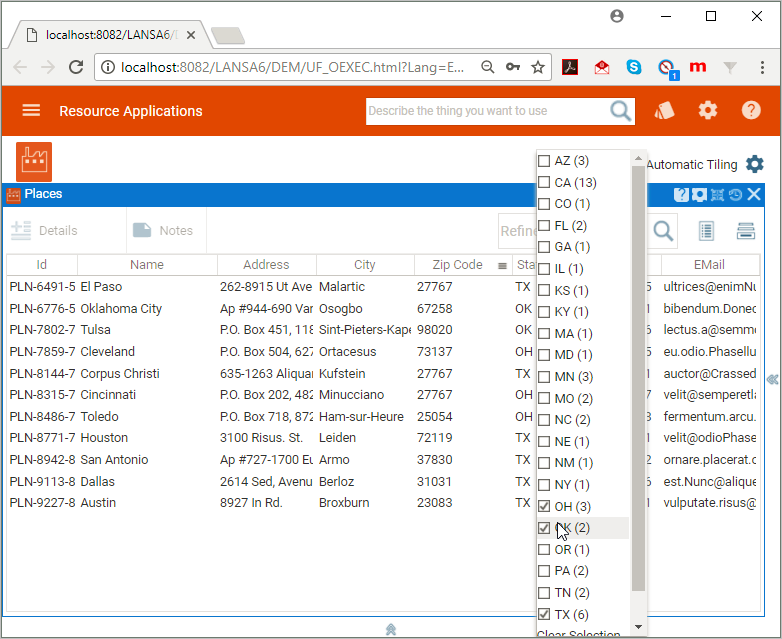Sort by the Name column header
This screenshot has width=782, height=639.
147,264
